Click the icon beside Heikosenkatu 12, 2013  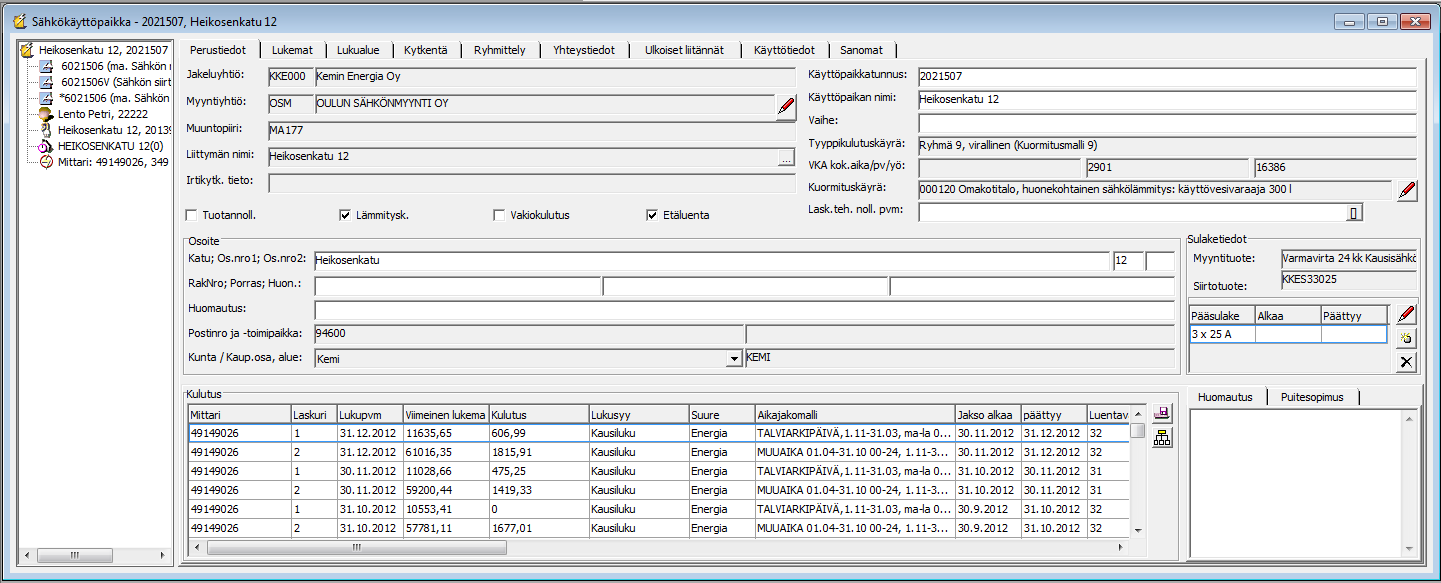[46, 130]
